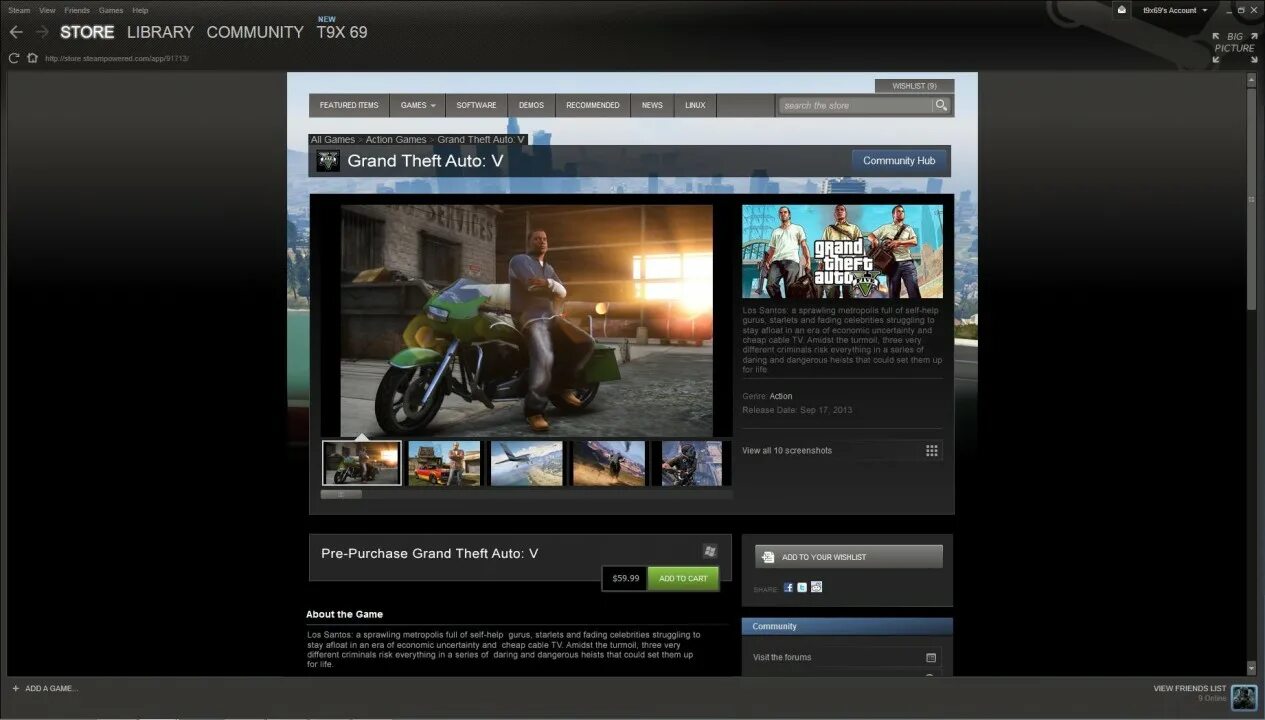Image resolution: width=1265 pixels, height=720 pixels.
Task: Select the dirt bike desert screenshot thumbnail
Action: pyautogui.click(x=609, y=463)
